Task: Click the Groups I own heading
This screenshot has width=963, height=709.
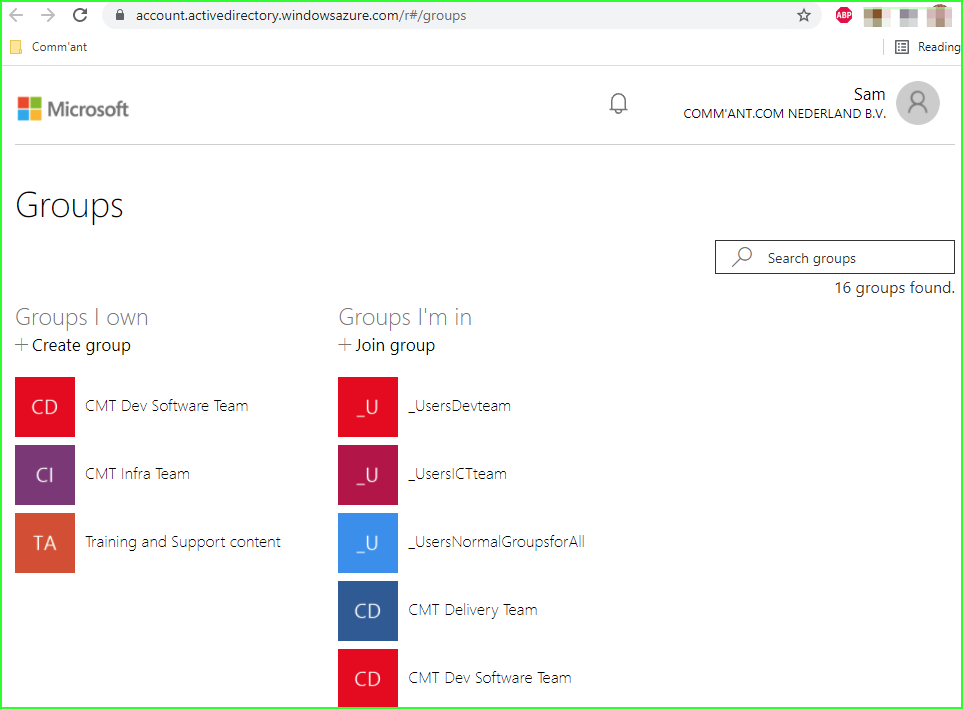Action: coord(82,317)
